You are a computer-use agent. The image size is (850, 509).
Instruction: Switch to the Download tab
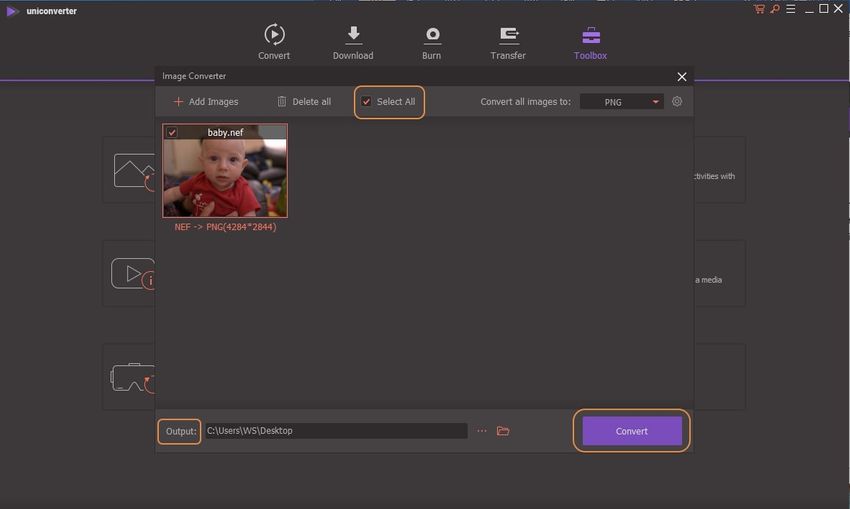point(353,42)
